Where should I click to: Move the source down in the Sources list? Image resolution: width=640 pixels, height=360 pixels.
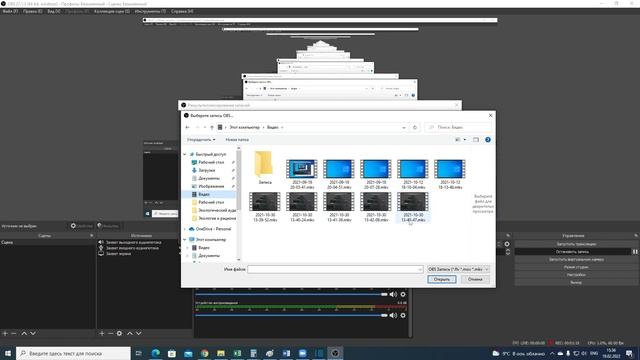click(139, 333)
